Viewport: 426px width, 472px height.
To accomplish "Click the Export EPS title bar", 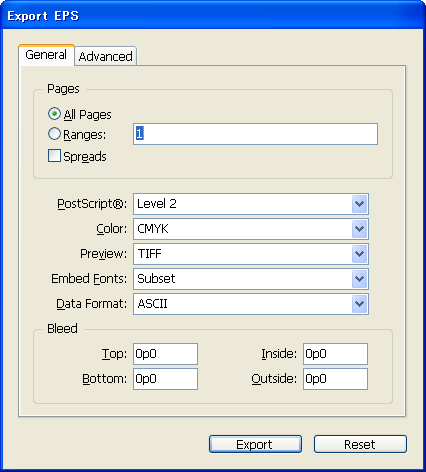I will (213, 15).
